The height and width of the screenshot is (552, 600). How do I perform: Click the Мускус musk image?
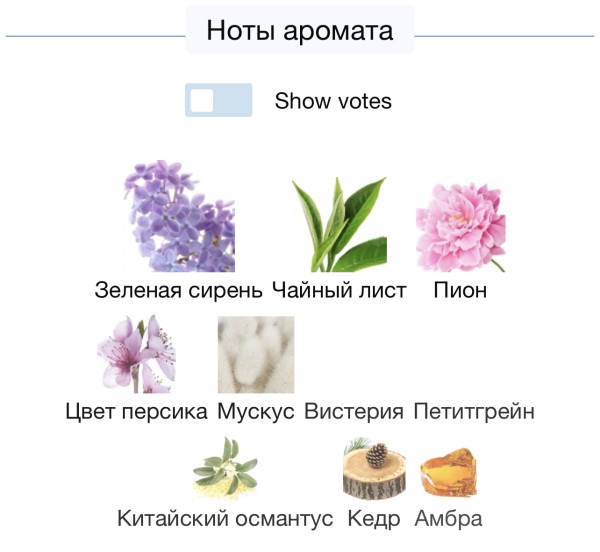(x=256, y=354)
